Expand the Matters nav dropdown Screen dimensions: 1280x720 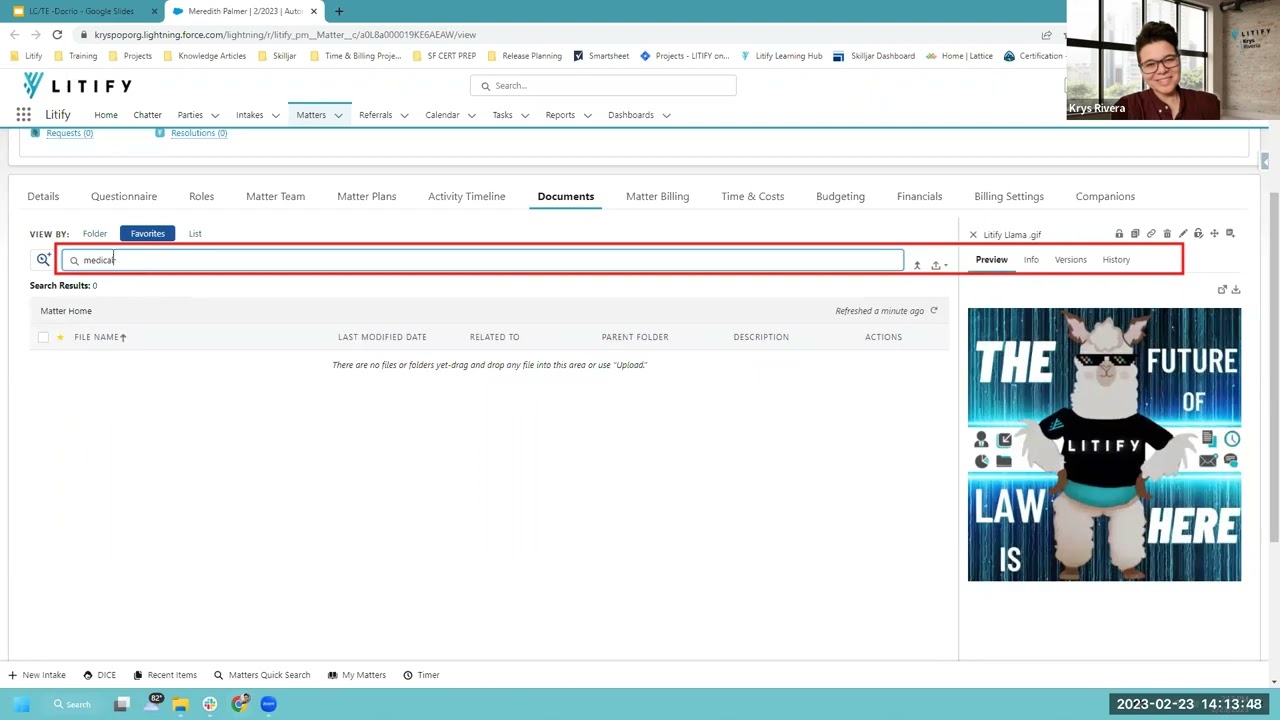[x=338, y=116]
